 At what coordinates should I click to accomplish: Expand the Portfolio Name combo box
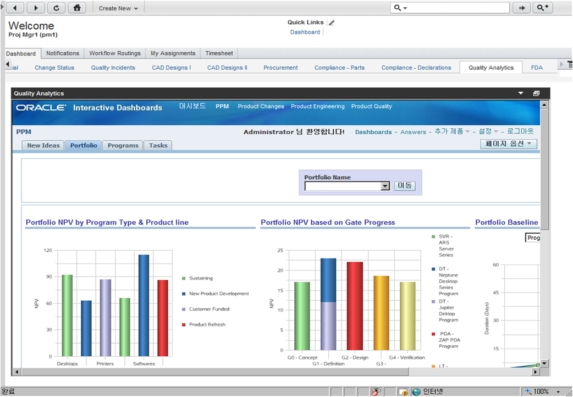(385, 186)
